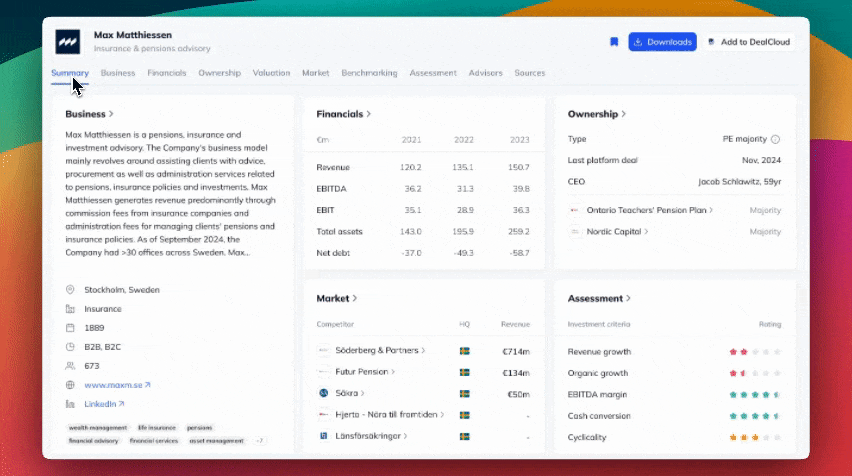Open the www.maxm.se website link
Viewport: 852px width, 476px height.
click(117, 385)
